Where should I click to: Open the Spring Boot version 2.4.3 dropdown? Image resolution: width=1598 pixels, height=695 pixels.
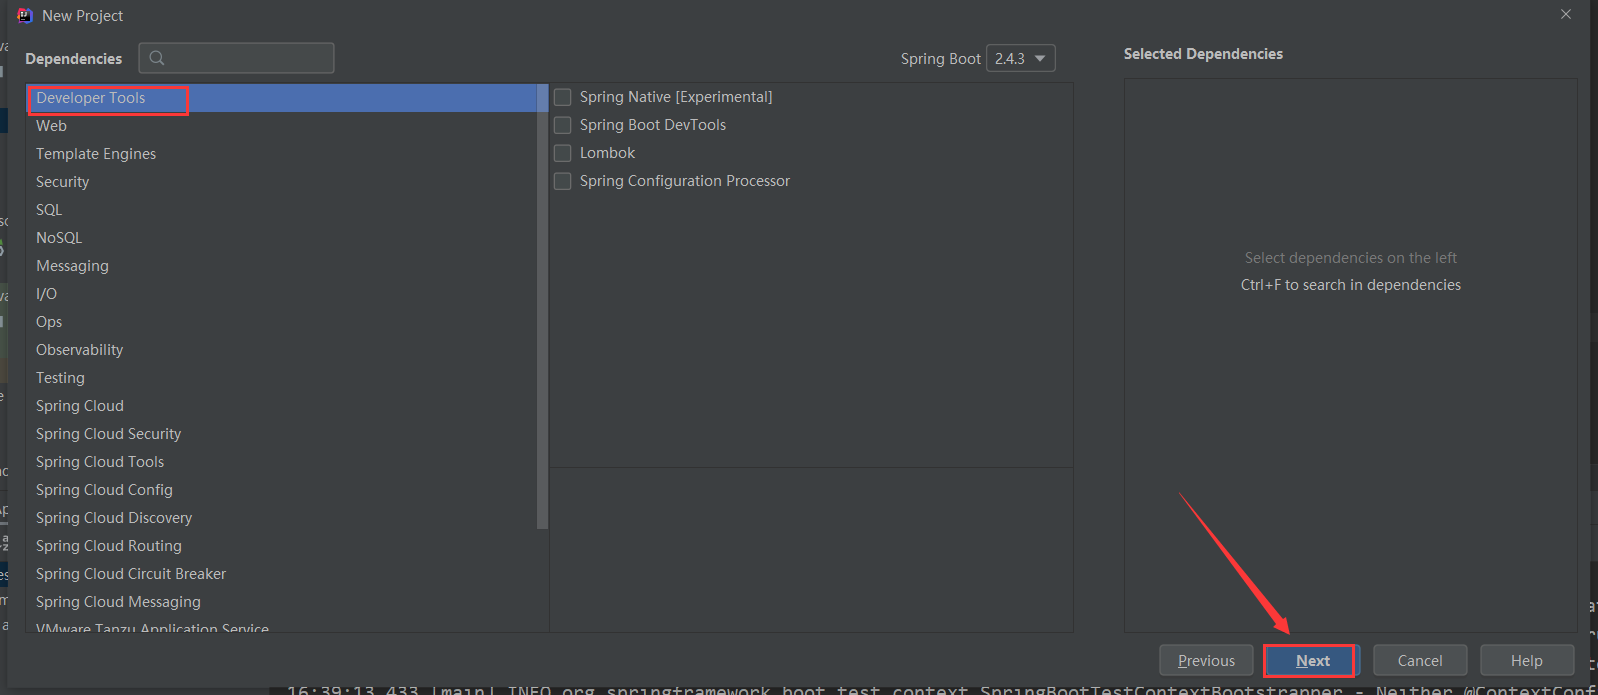[x=1020, y=58]
